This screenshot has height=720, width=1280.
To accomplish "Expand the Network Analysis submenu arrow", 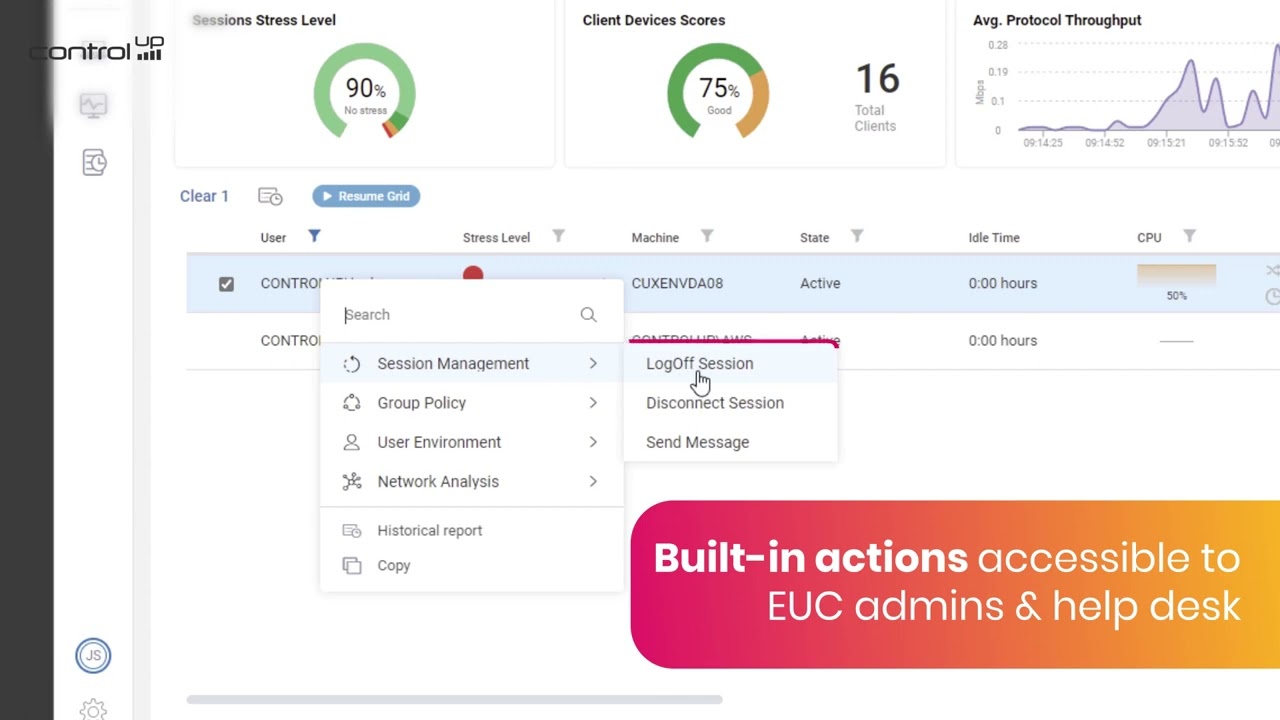I will click(x=593, y=481).
